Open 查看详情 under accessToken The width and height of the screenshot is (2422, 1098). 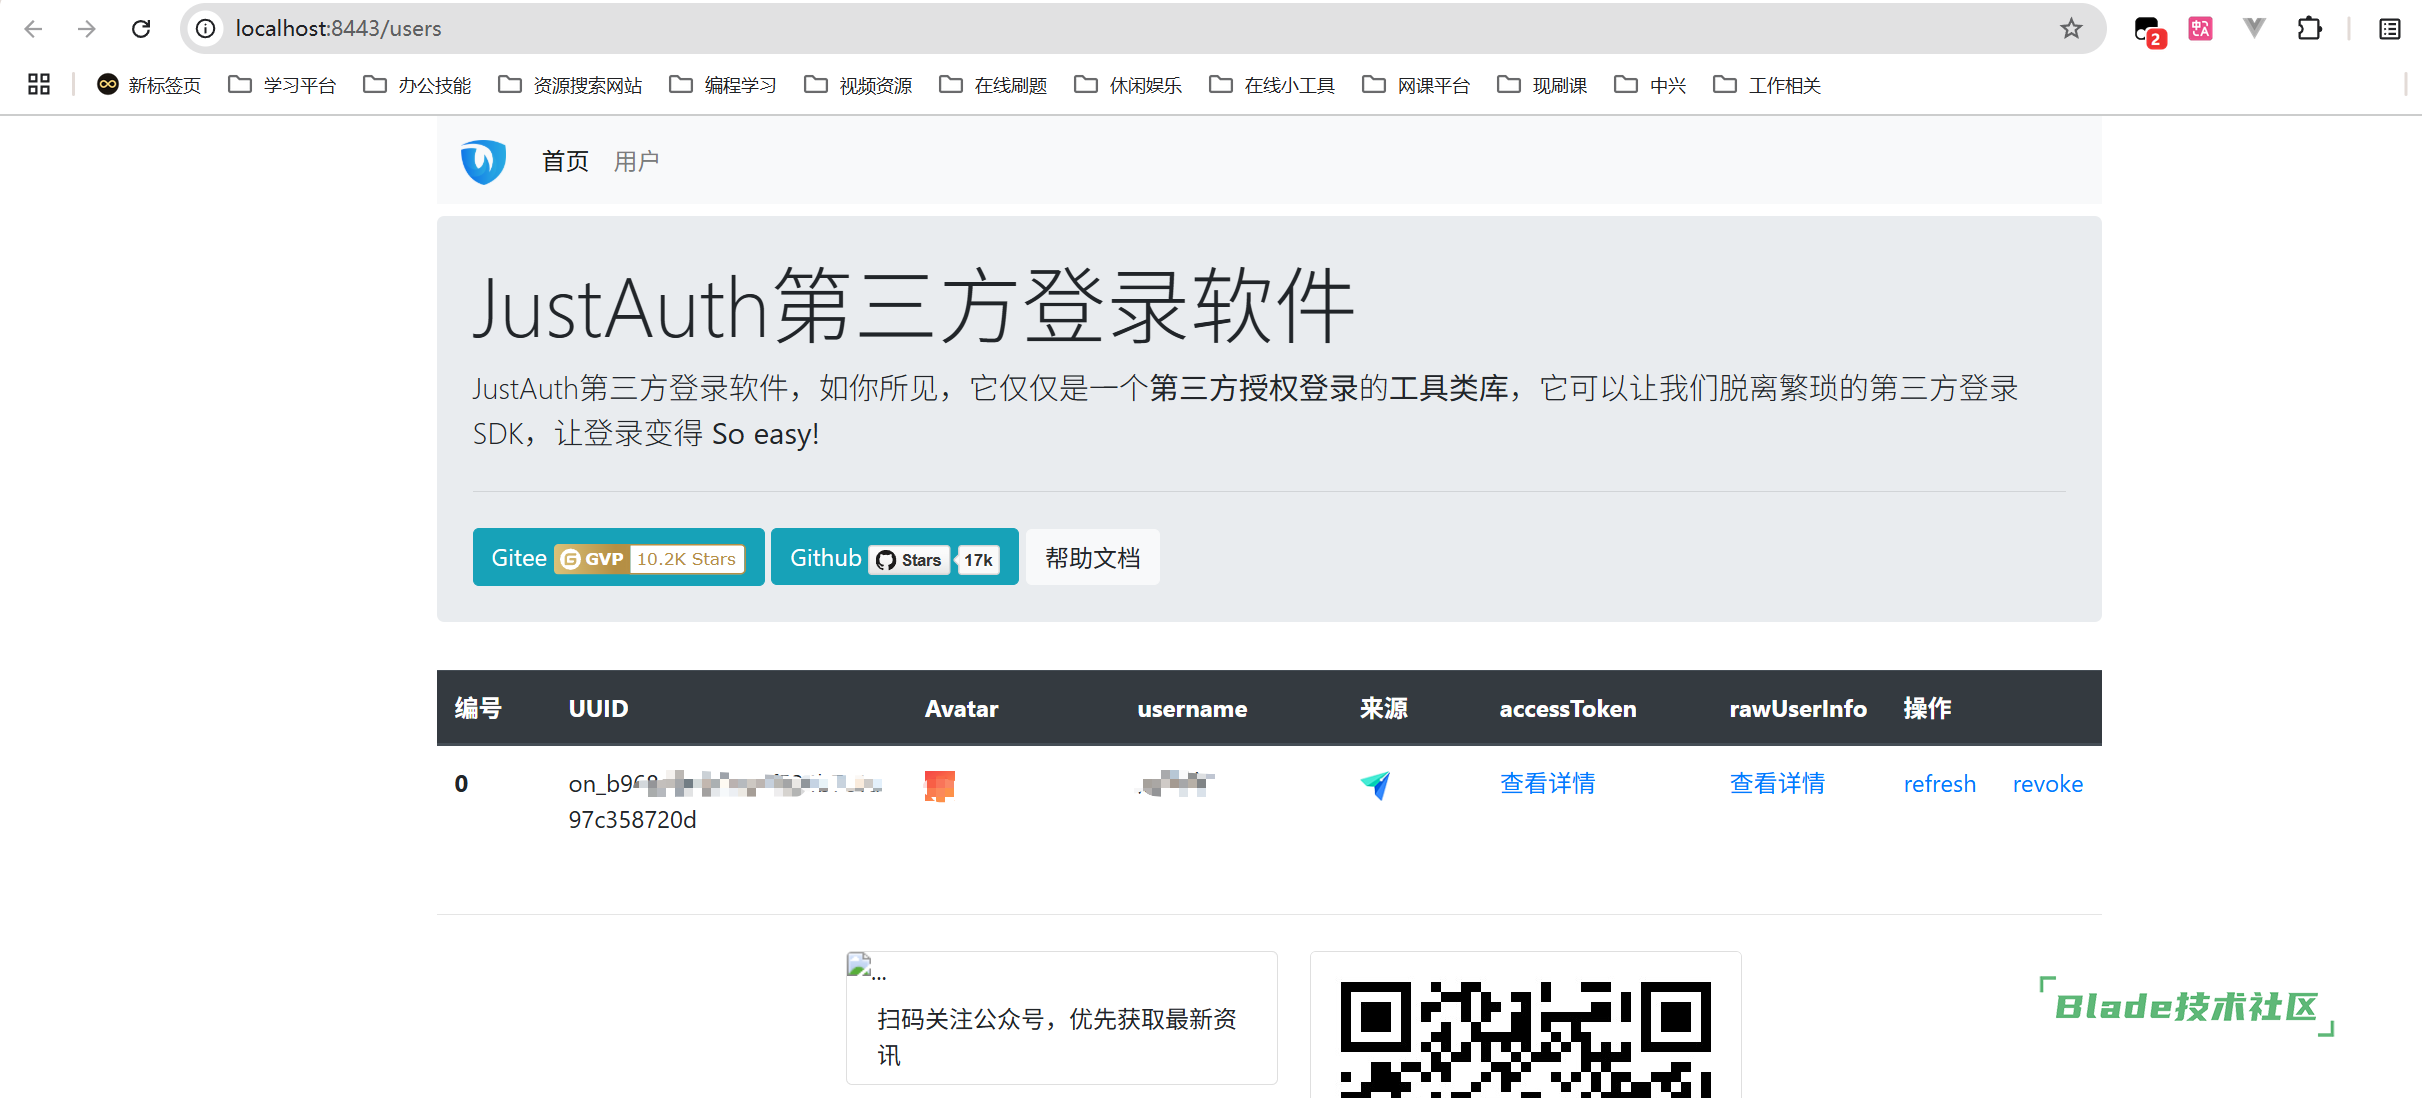1547,784
